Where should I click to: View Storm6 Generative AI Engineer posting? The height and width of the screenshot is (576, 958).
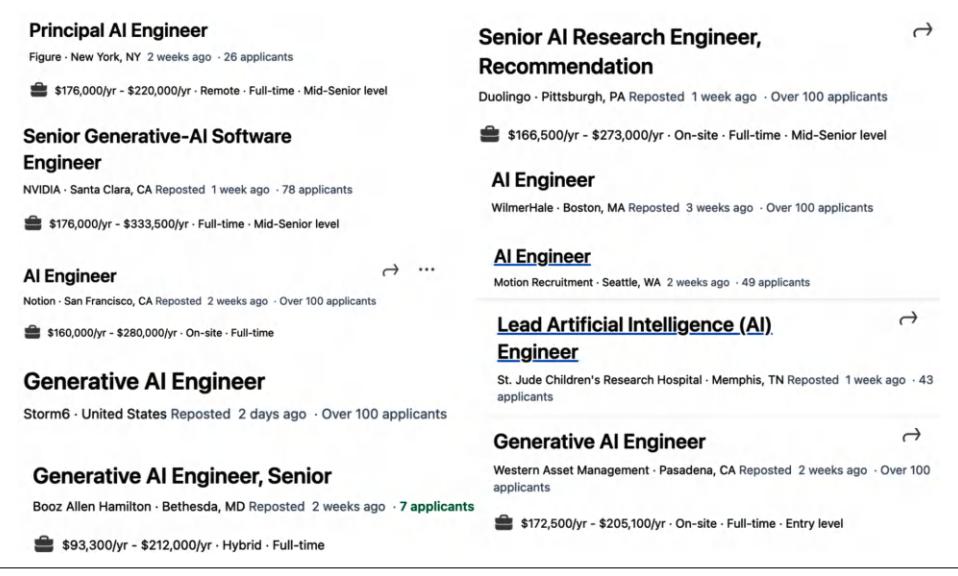(x=144, y=381)
